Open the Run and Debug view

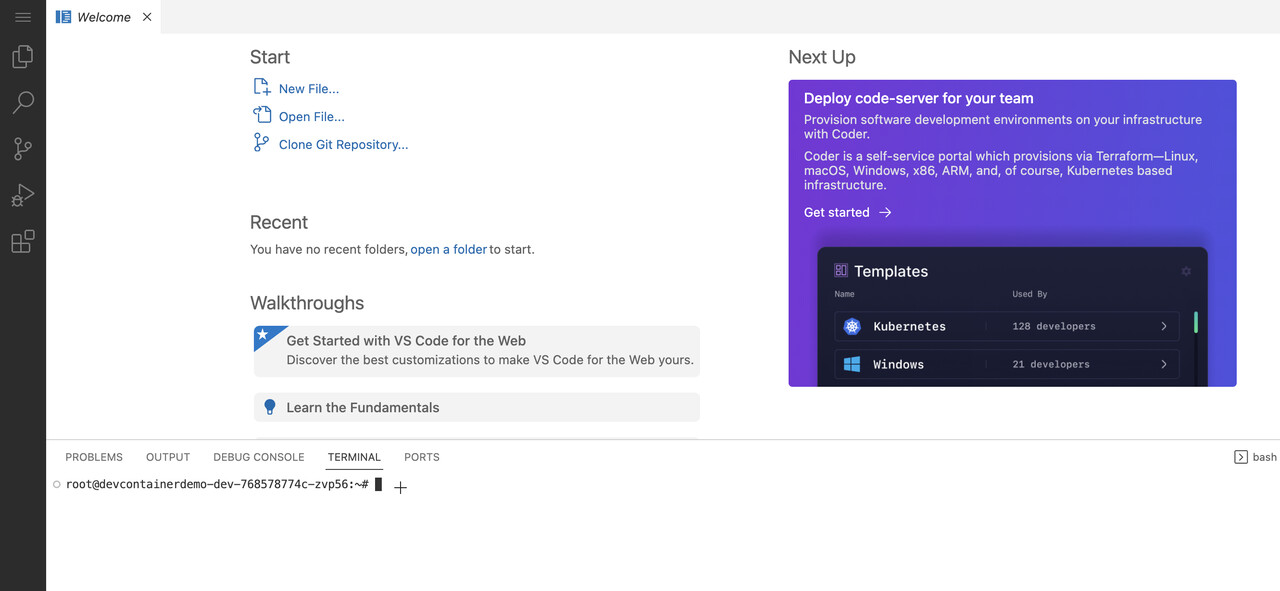pos(23,195)
